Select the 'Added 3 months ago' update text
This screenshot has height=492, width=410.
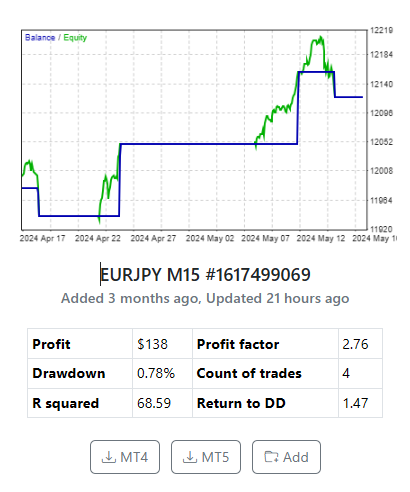131,298
